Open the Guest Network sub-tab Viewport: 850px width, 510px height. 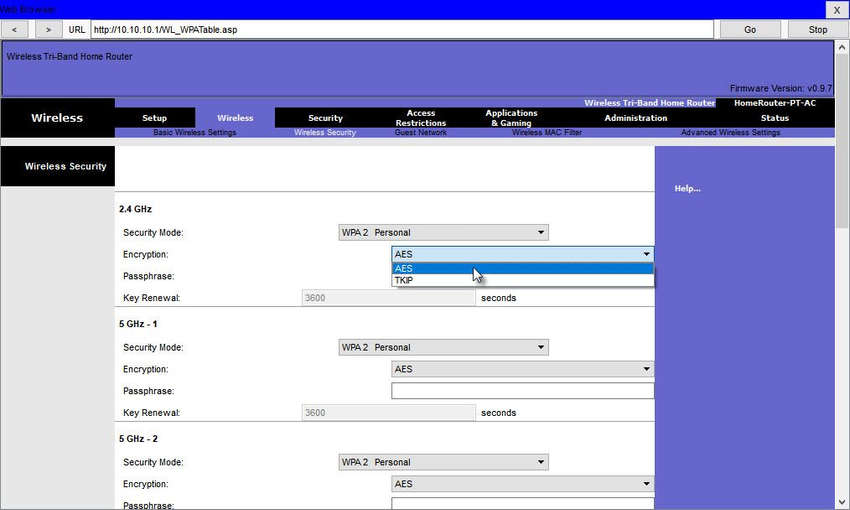pos(421,132)
